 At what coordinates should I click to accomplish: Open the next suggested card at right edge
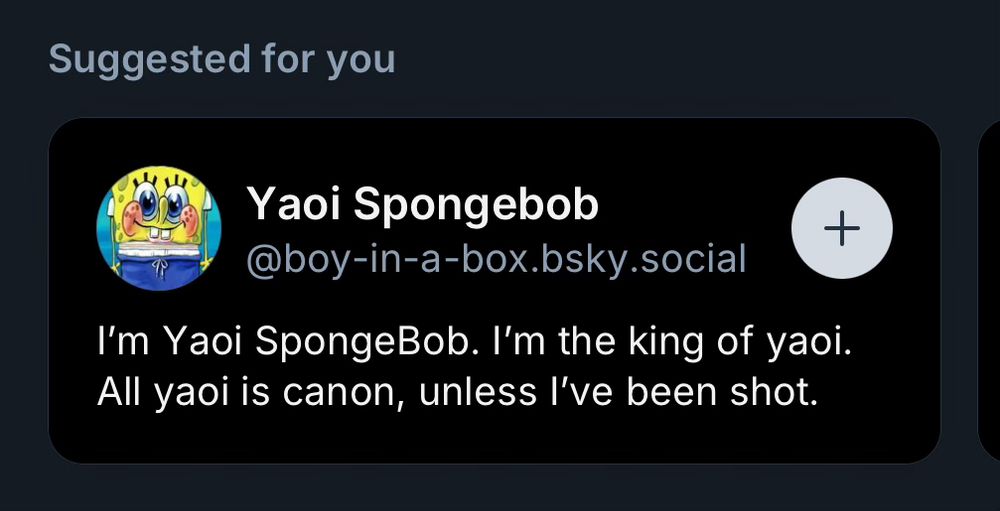point(988,290)
